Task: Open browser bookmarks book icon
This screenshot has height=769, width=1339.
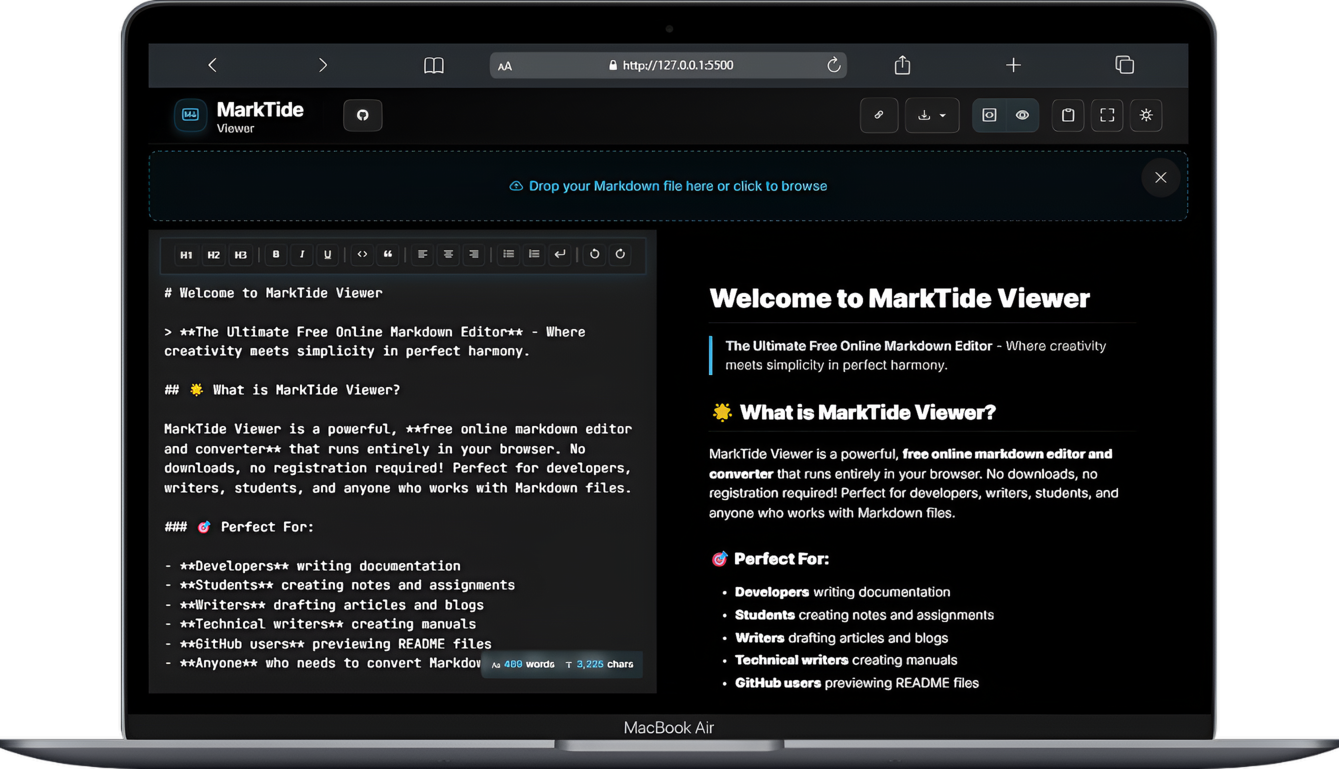Action: click(x=433, y=65)
